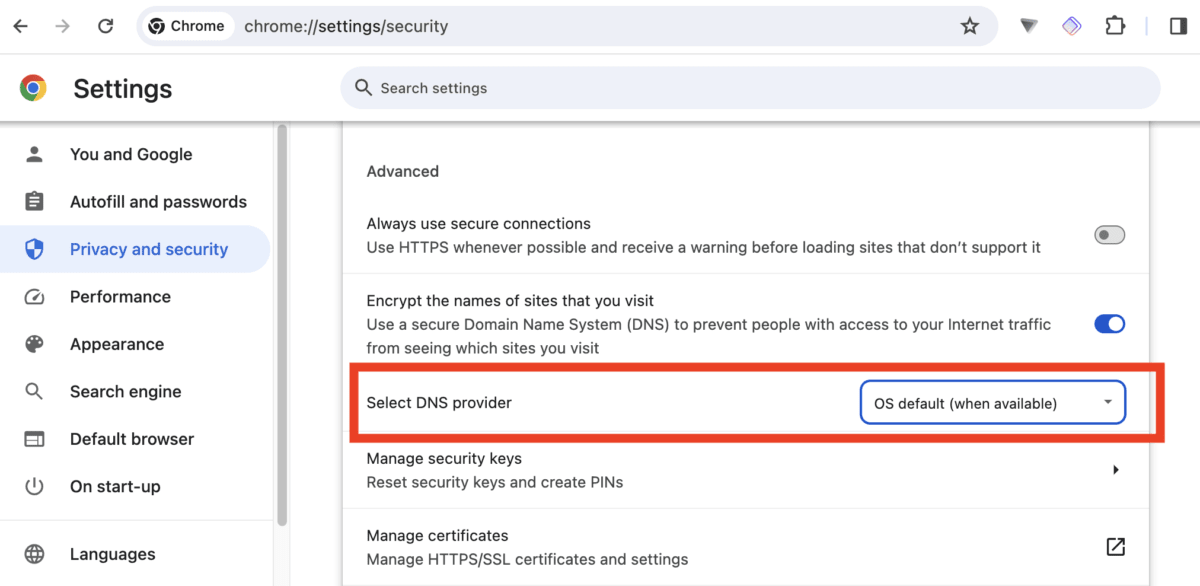
Task: Reload the page with the refresh icon
Action: (x=106, y=27)
